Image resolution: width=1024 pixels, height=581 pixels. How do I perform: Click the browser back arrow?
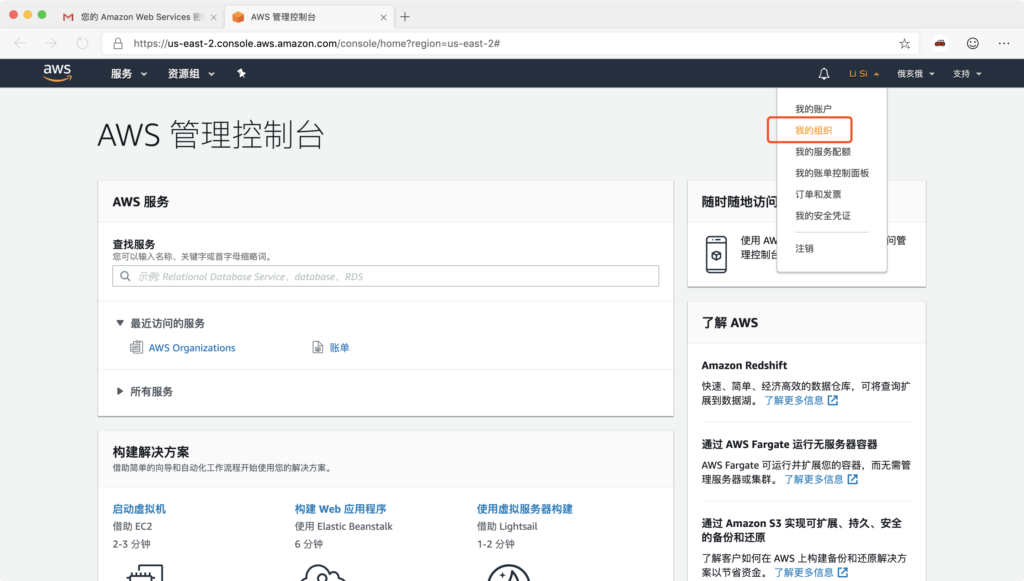click(20, 43)
